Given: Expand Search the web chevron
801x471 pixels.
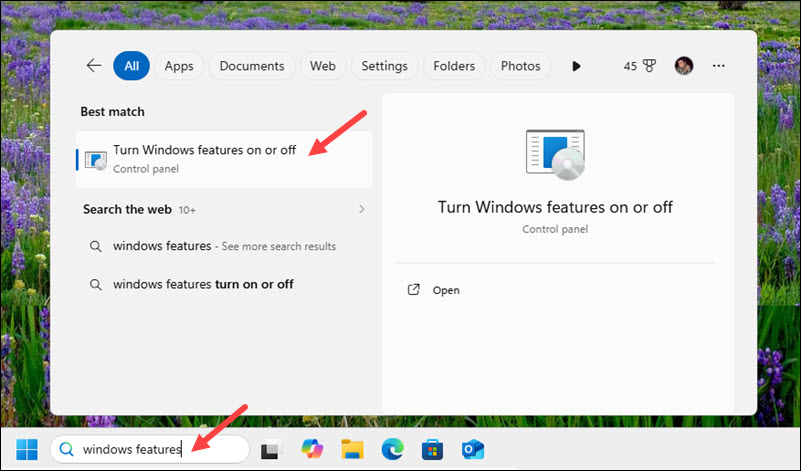Looking at the screenshot, I should [362, 209].
